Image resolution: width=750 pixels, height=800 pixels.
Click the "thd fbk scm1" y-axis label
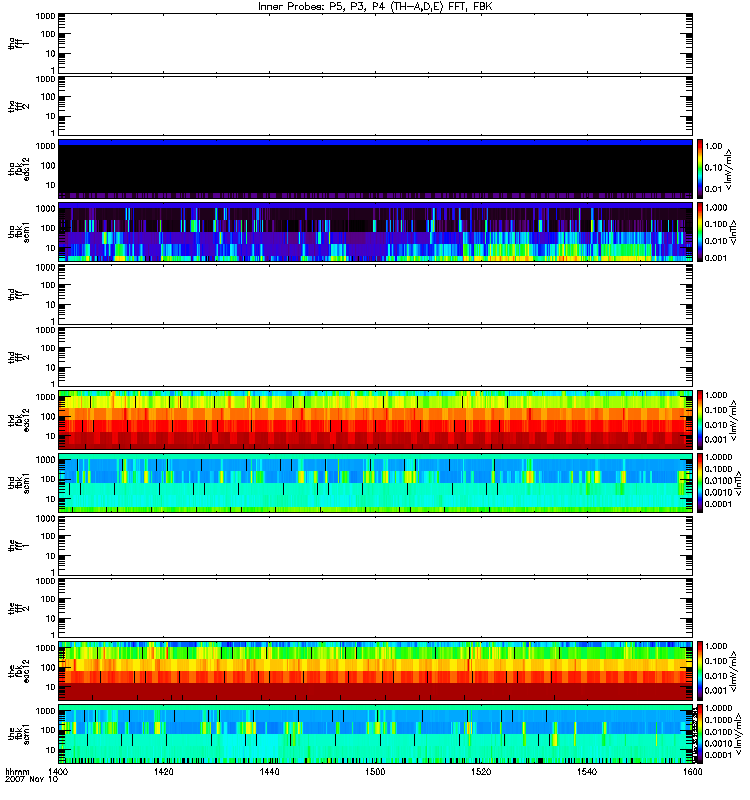18,483
